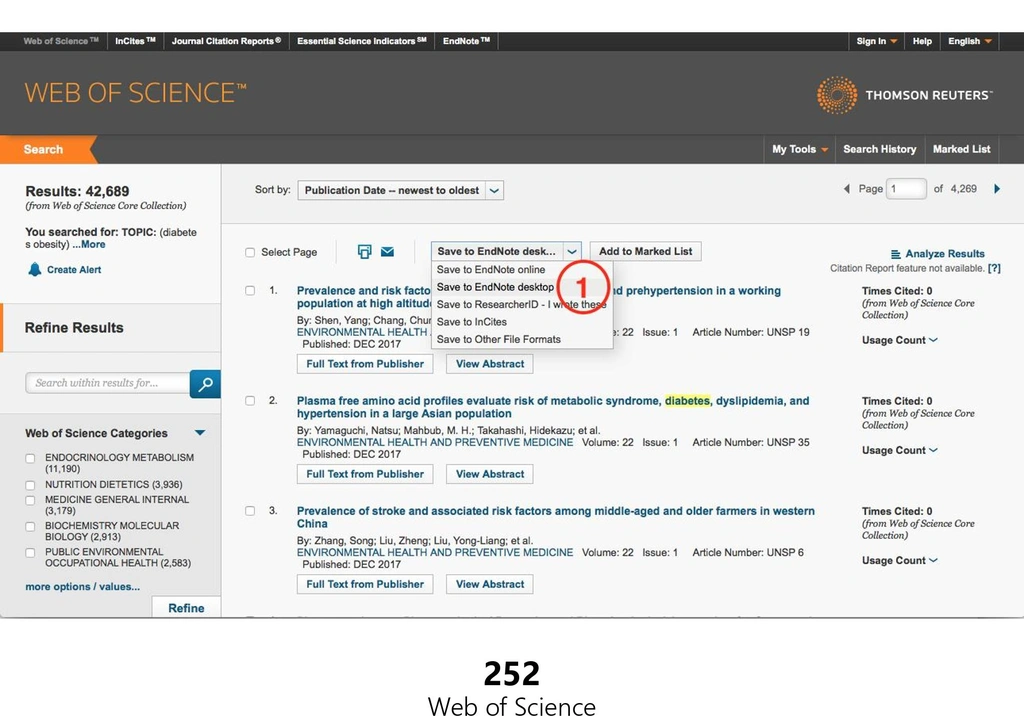This screenshot has width=1024, height=723.
Task: Click the ...More search terms link
Action: coord(89,244)
